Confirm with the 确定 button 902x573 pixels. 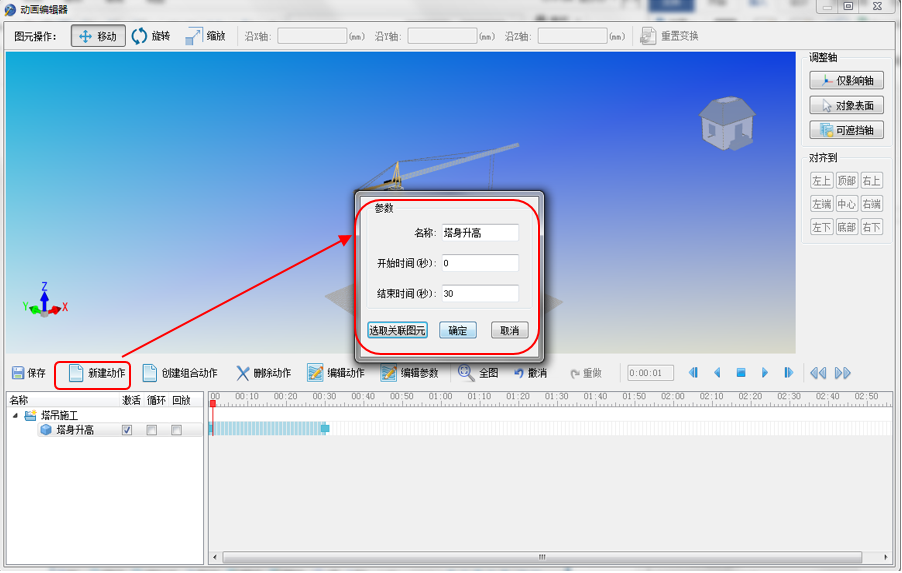[458, 330]
